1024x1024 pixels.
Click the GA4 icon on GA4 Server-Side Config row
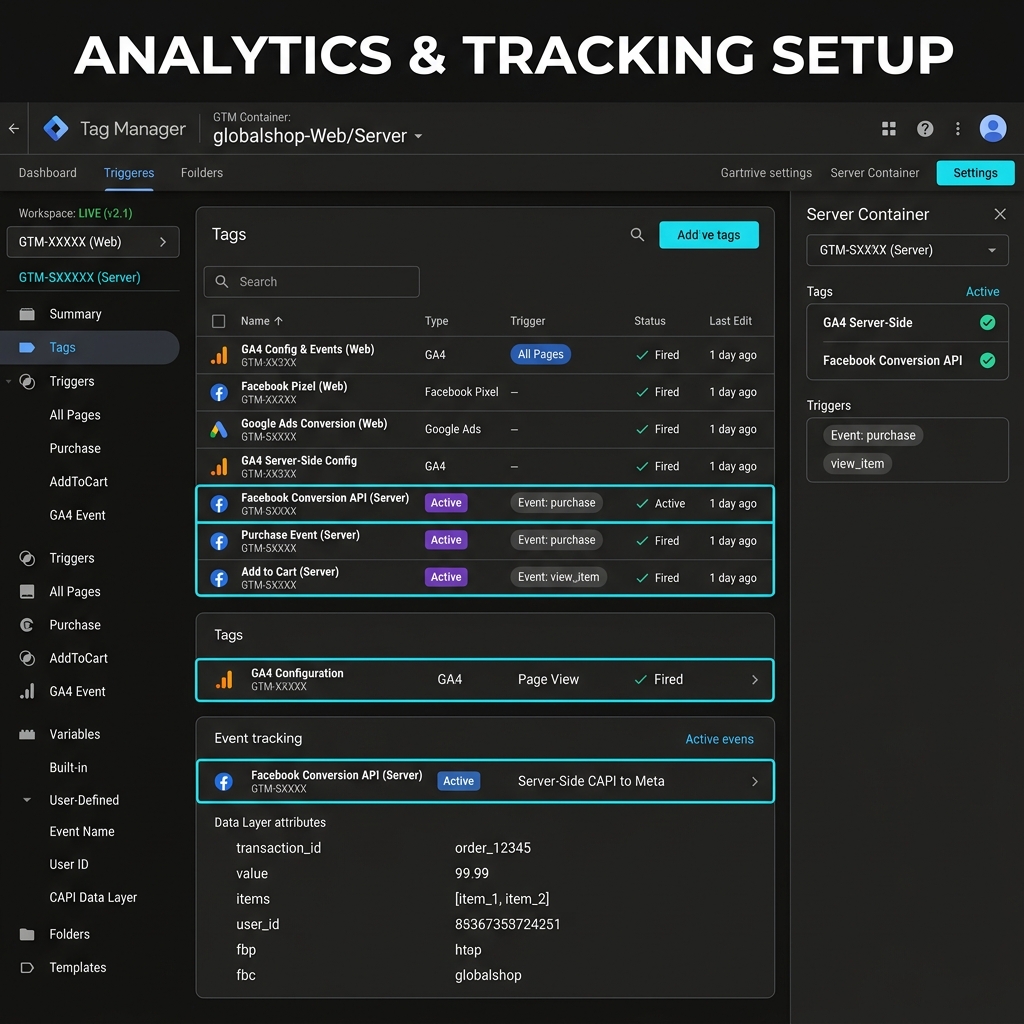click(219, 466)
